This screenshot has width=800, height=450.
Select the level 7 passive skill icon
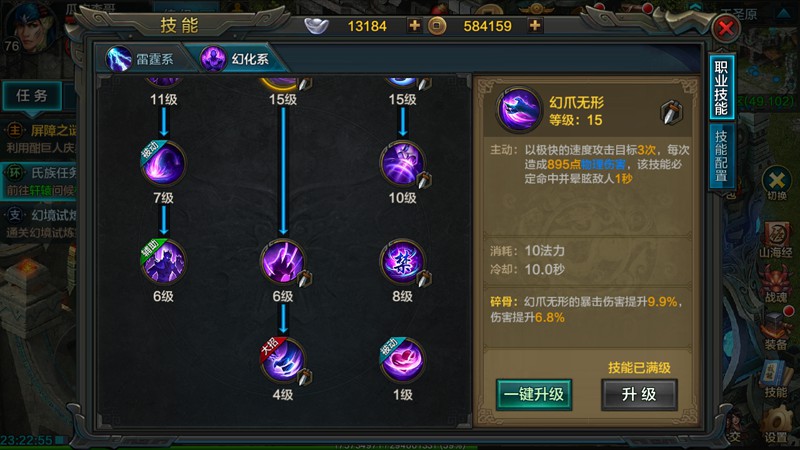(x=163, y=163)
